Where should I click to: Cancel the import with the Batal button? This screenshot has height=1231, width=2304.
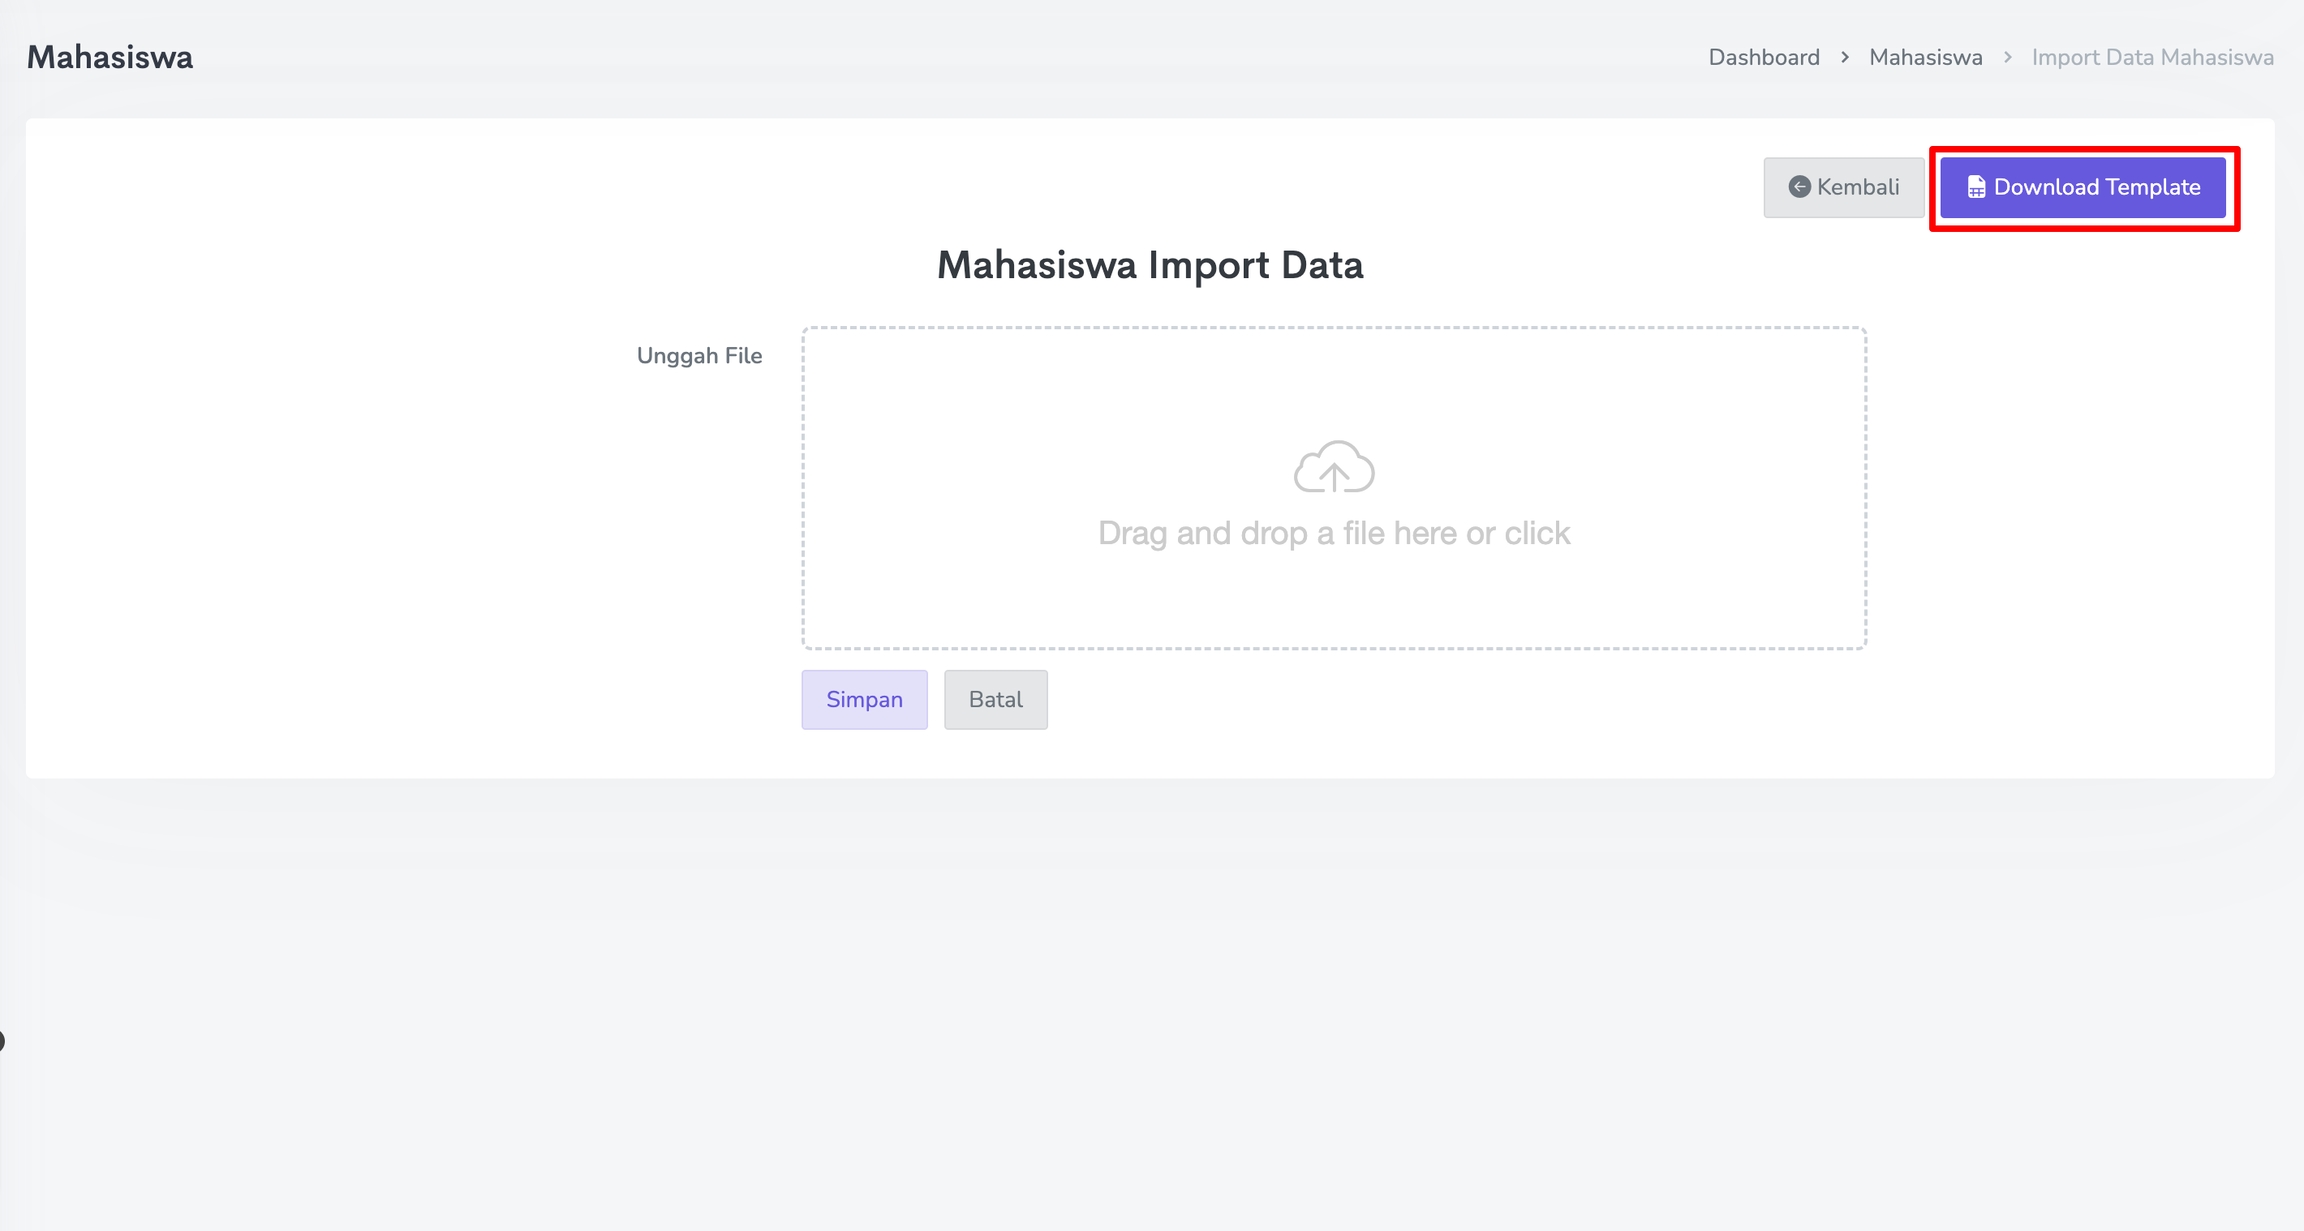[995, 699]
